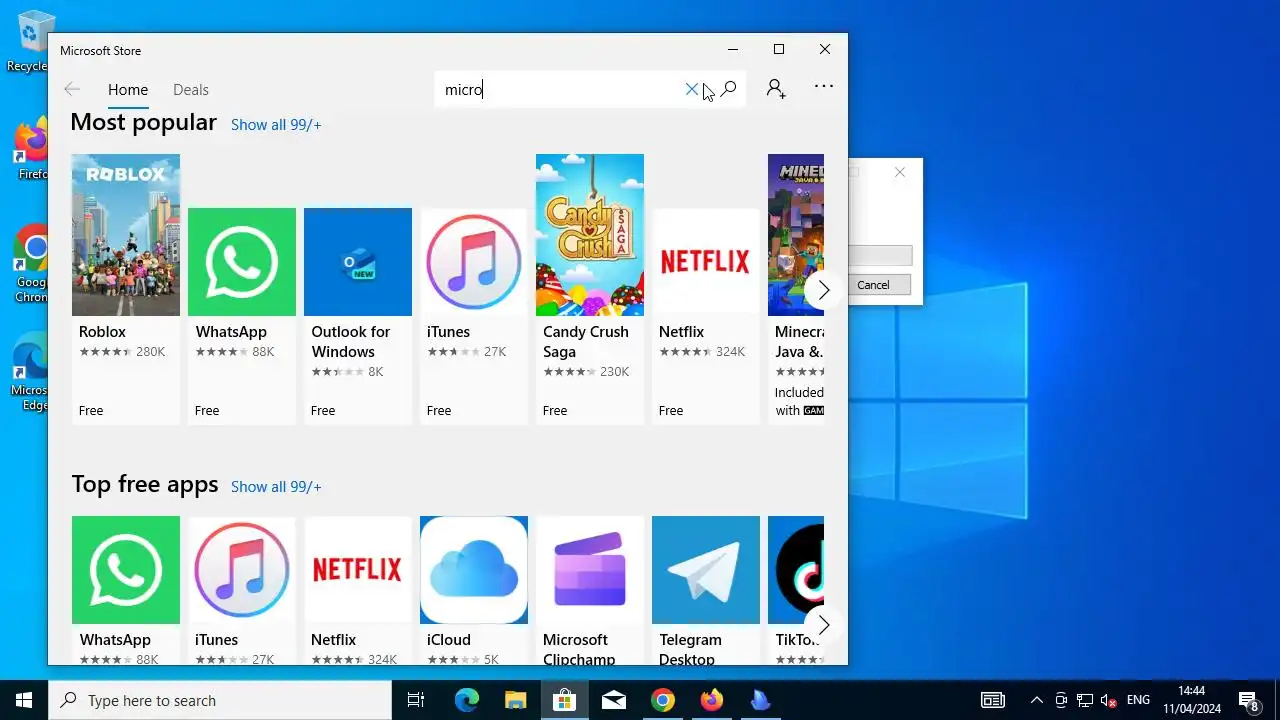Launch Microsoft Edge from the taskbar
This screenshot has width=1280, height=720.
pos(467,700)
